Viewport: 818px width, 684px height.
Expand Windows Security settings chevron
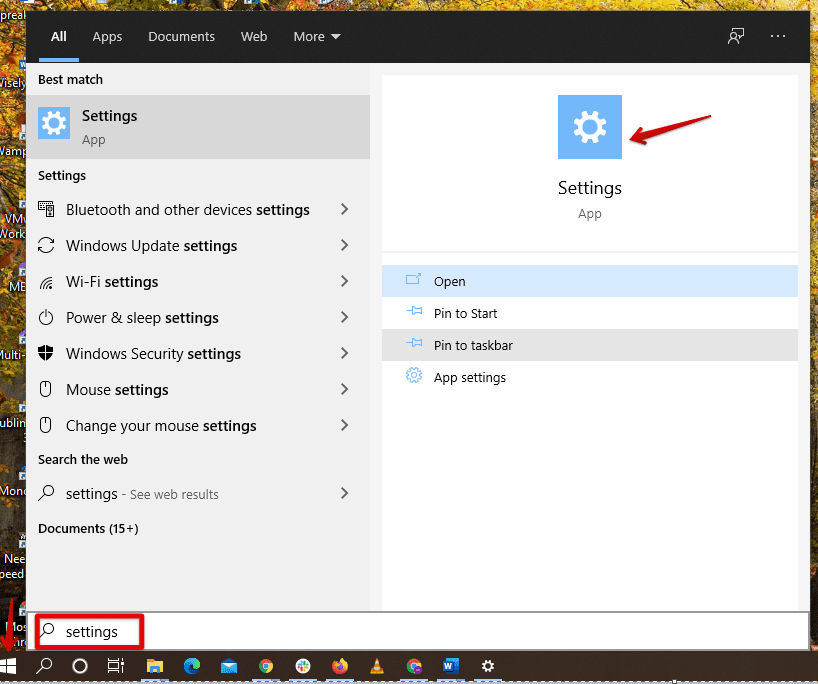(344, 353)
